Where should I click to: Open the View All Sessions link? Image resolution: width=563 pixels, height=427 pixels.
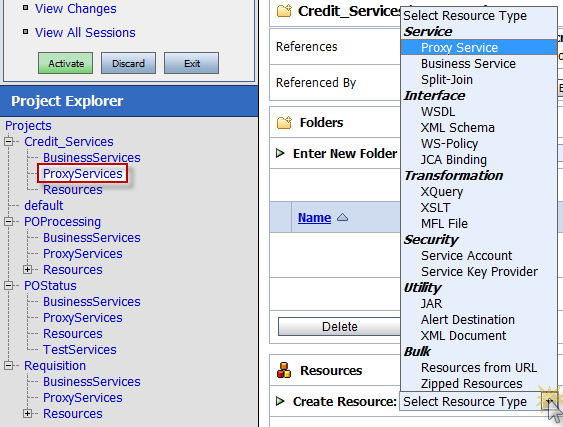(x=85, y=33)
